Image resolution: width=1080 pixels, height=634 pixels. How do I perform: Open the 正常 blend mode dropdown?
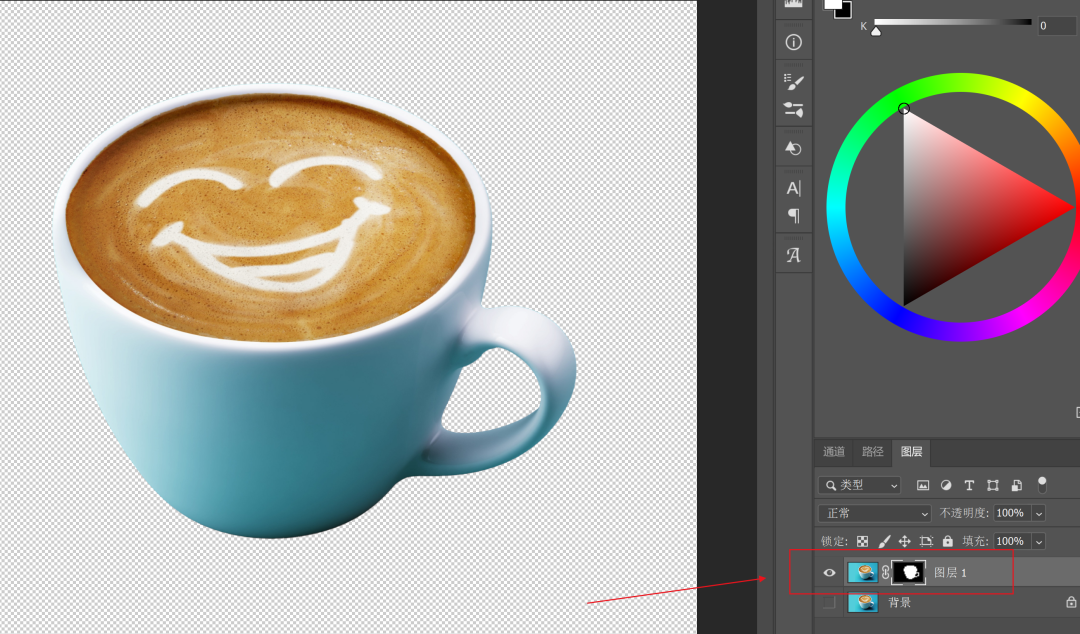(x=875, y=513)
